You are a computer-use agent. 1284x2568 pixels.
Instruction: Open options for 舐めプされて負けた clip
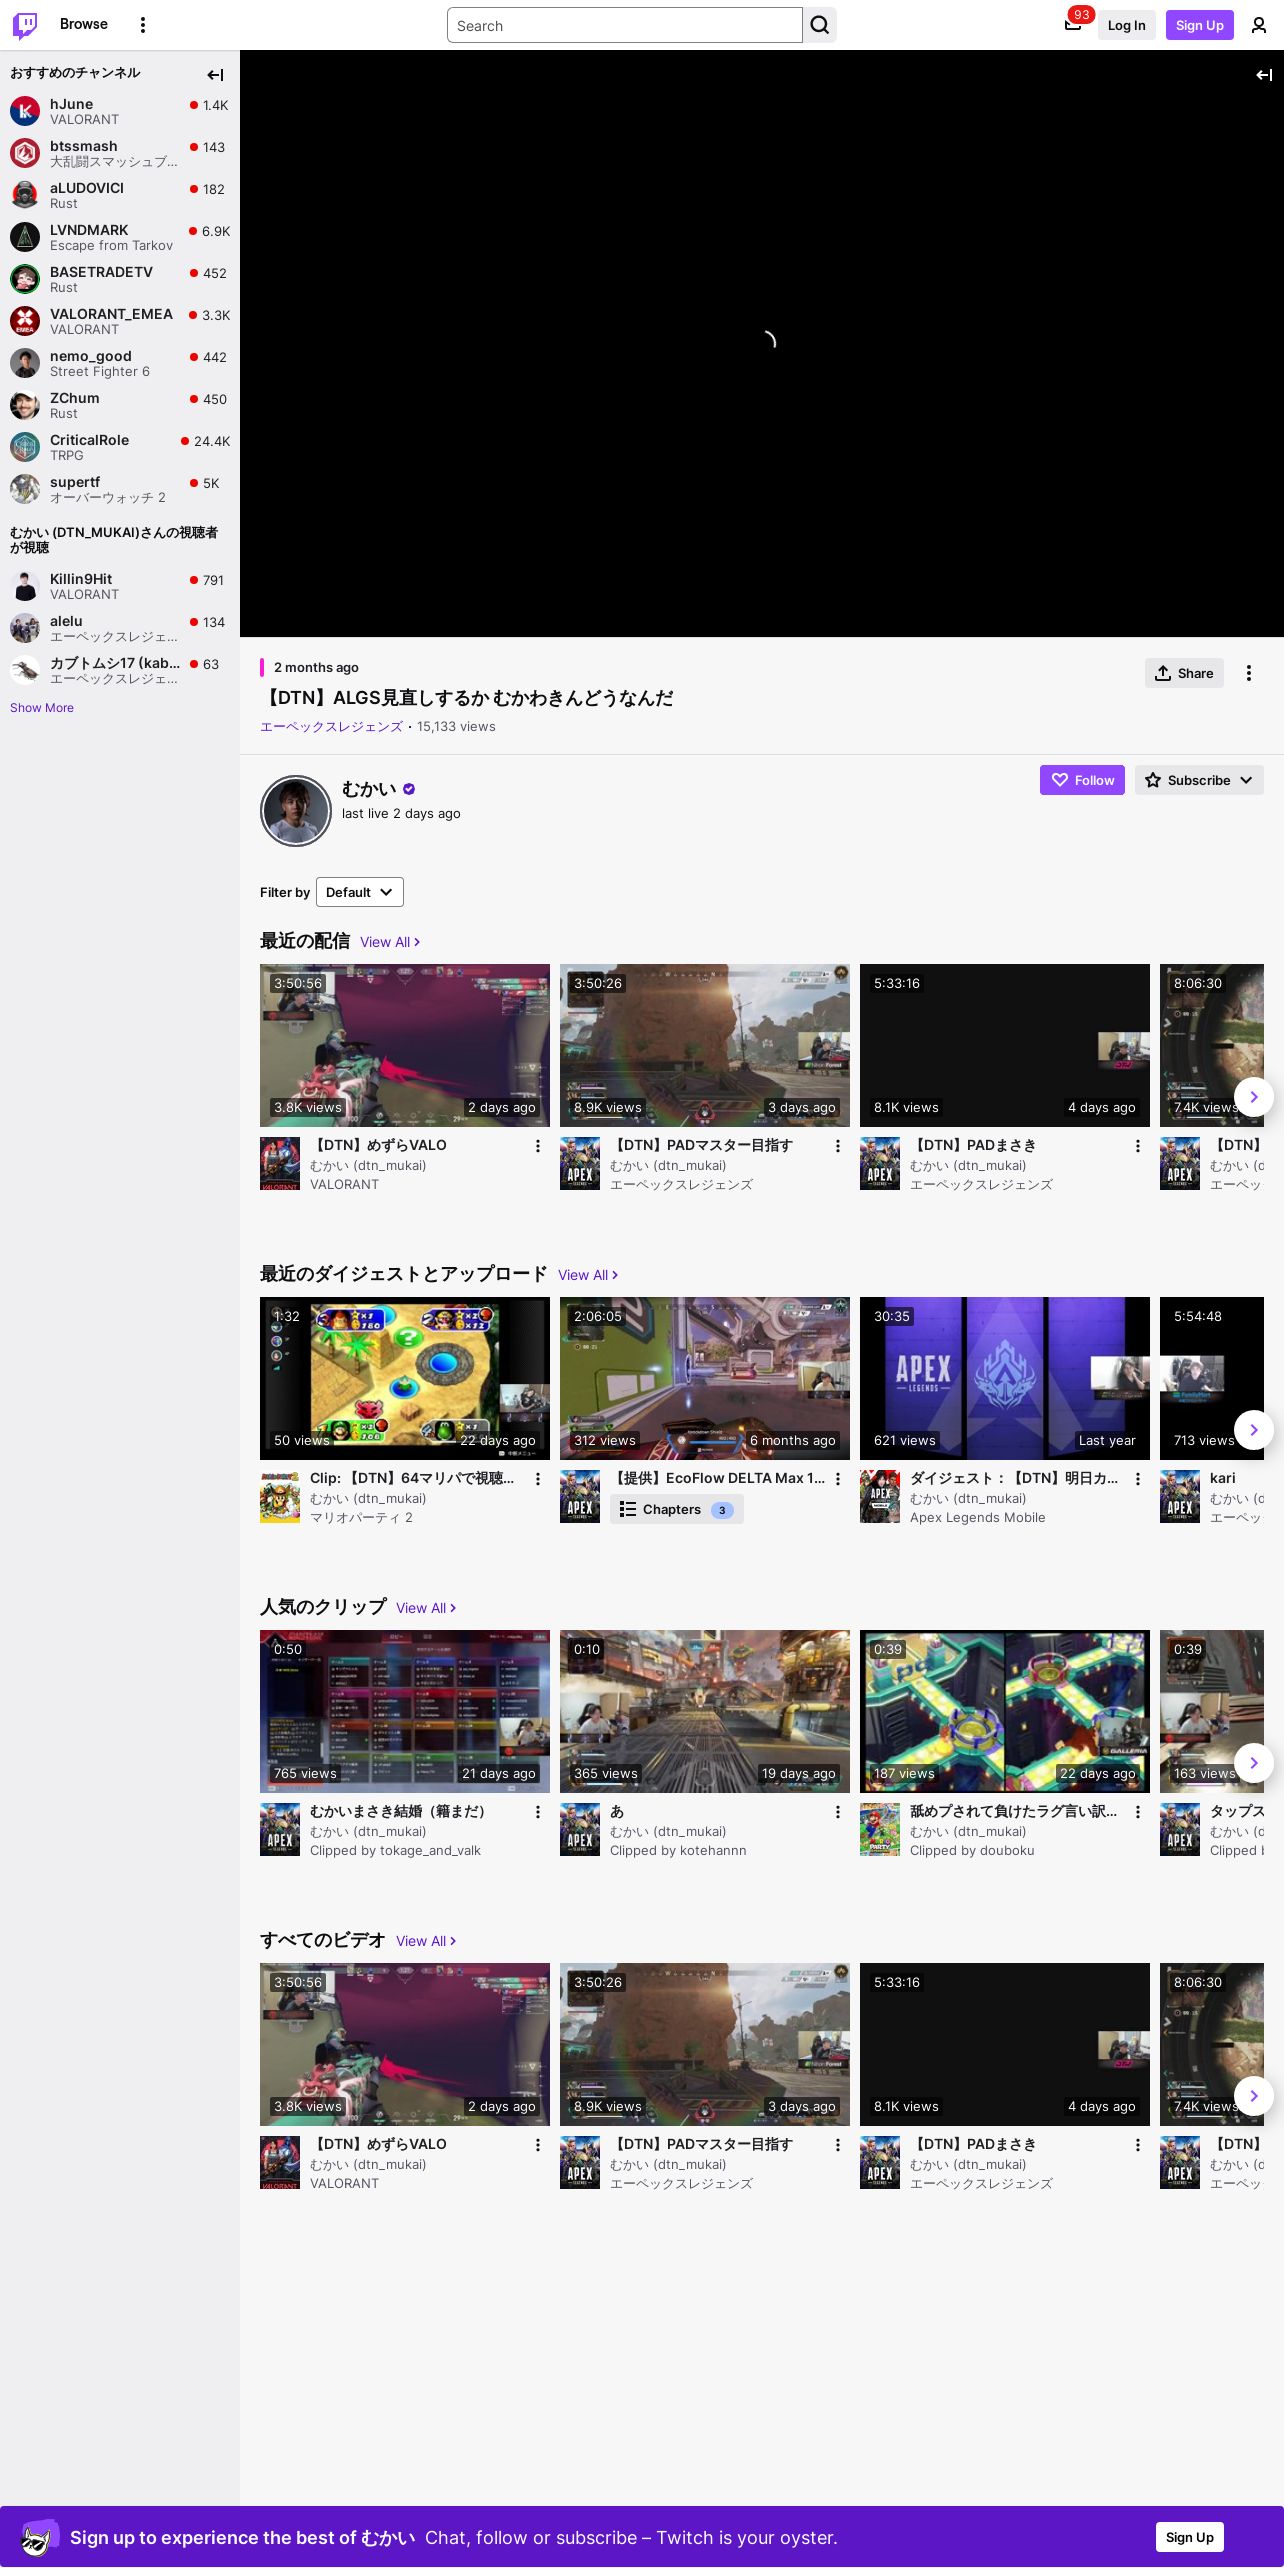[x=1138, y=1812]
